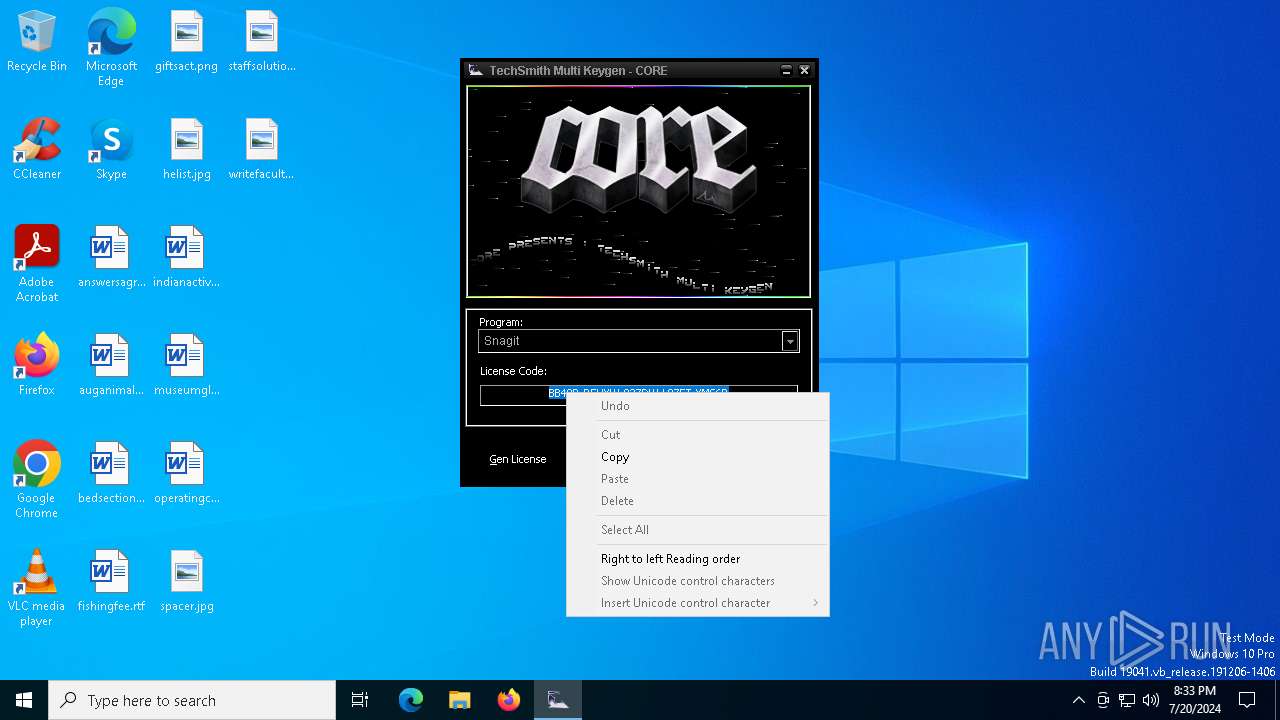The height and width of the screenshot is (720, 1280).
Task: Click the Gen License button
Action: click(517, 459)
